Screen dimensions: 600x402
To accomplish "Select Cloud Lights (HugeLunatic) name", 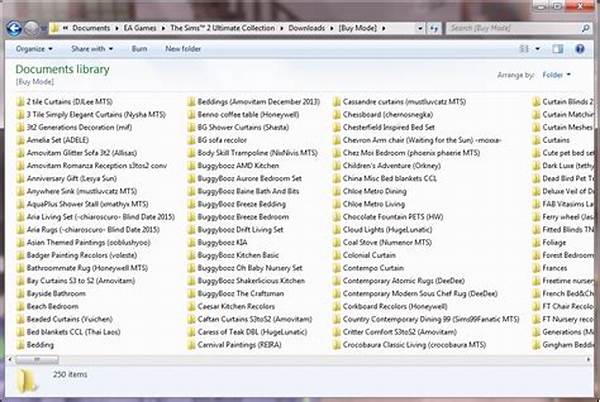I will (387, 230).
